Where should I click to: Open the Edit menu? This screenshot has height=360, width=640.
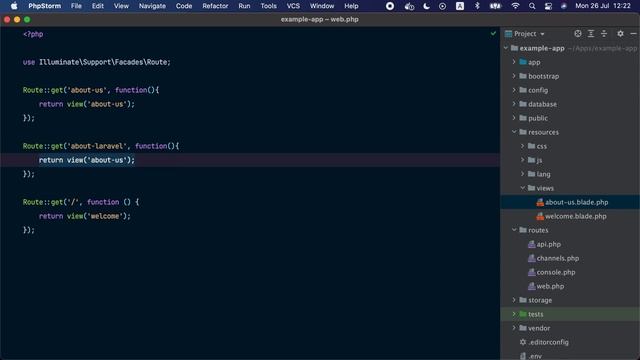coord(98,6)
